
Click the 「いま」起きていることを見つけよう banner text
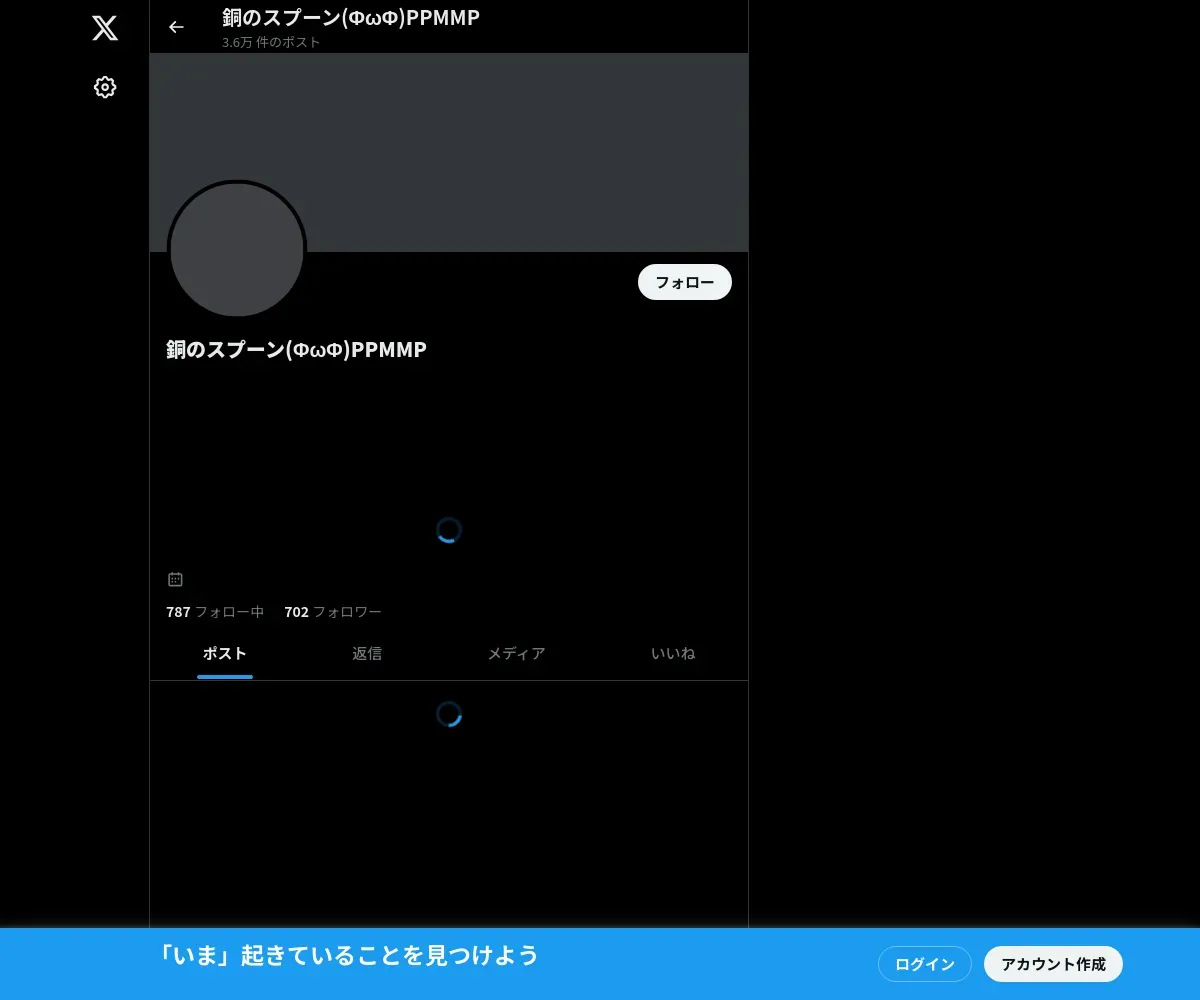(348, 955)
